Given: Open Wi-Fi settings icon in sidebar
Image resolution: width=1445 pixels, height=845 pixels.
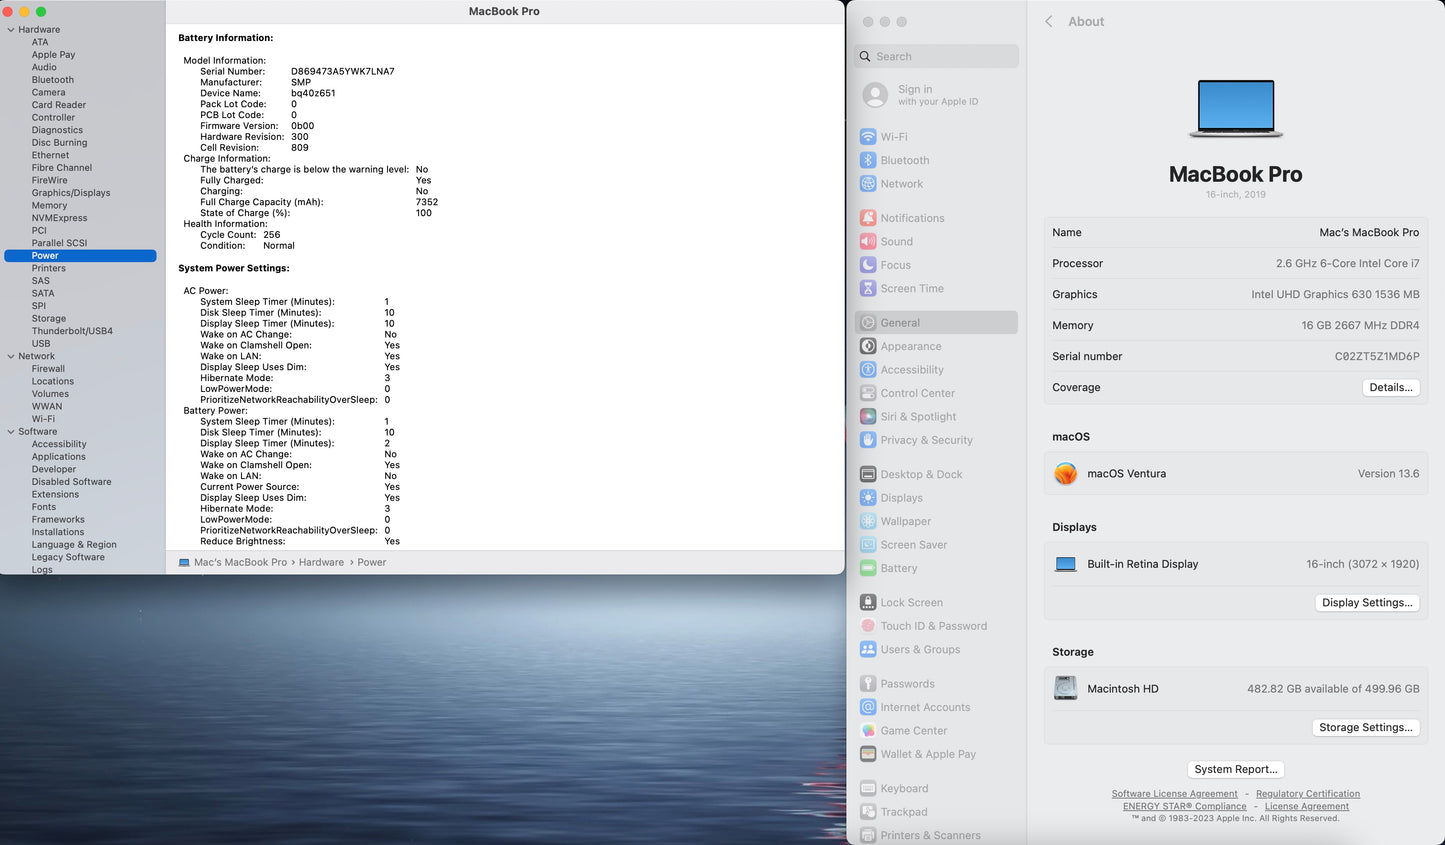Looking at the screenshot, I should click(868, 137).
